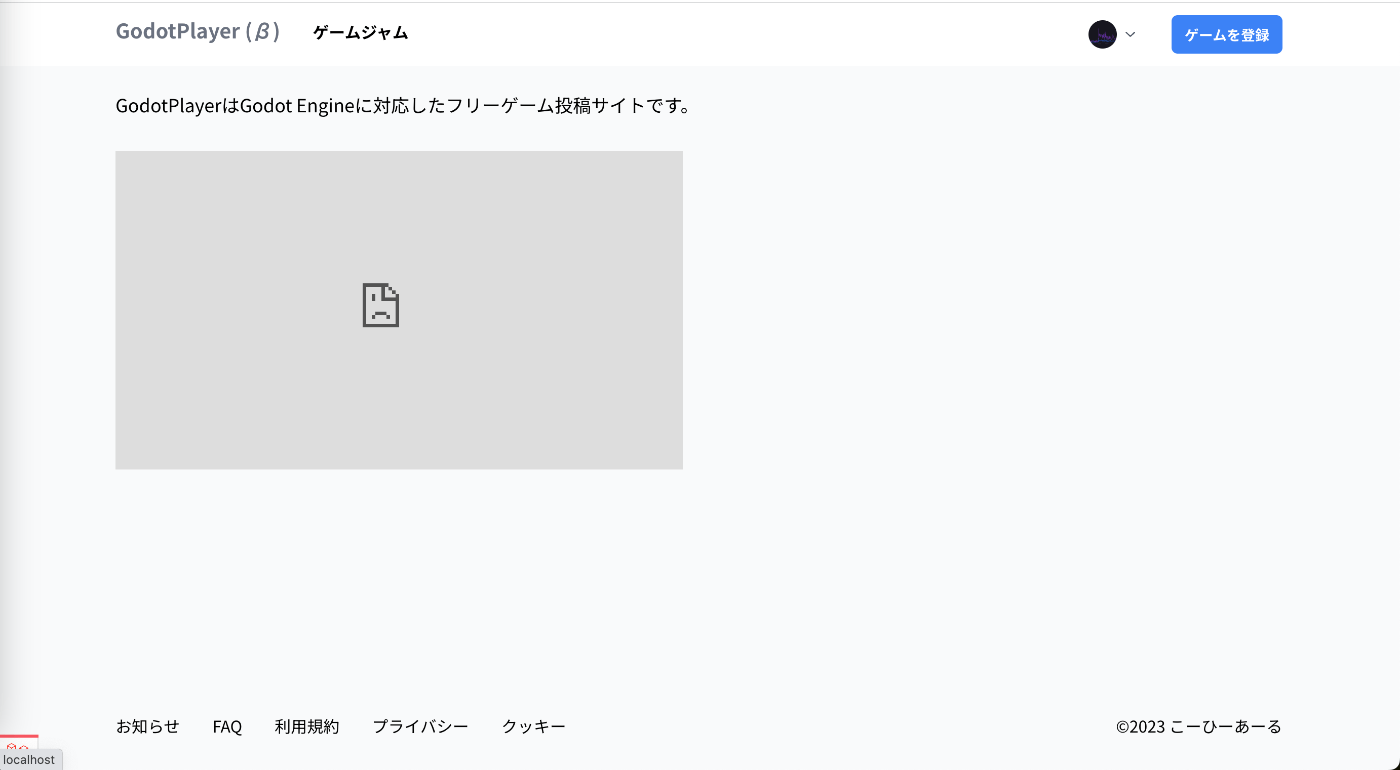Expand the account dropdown chevron
The image size is (1400, 770).
point(1130,34)
